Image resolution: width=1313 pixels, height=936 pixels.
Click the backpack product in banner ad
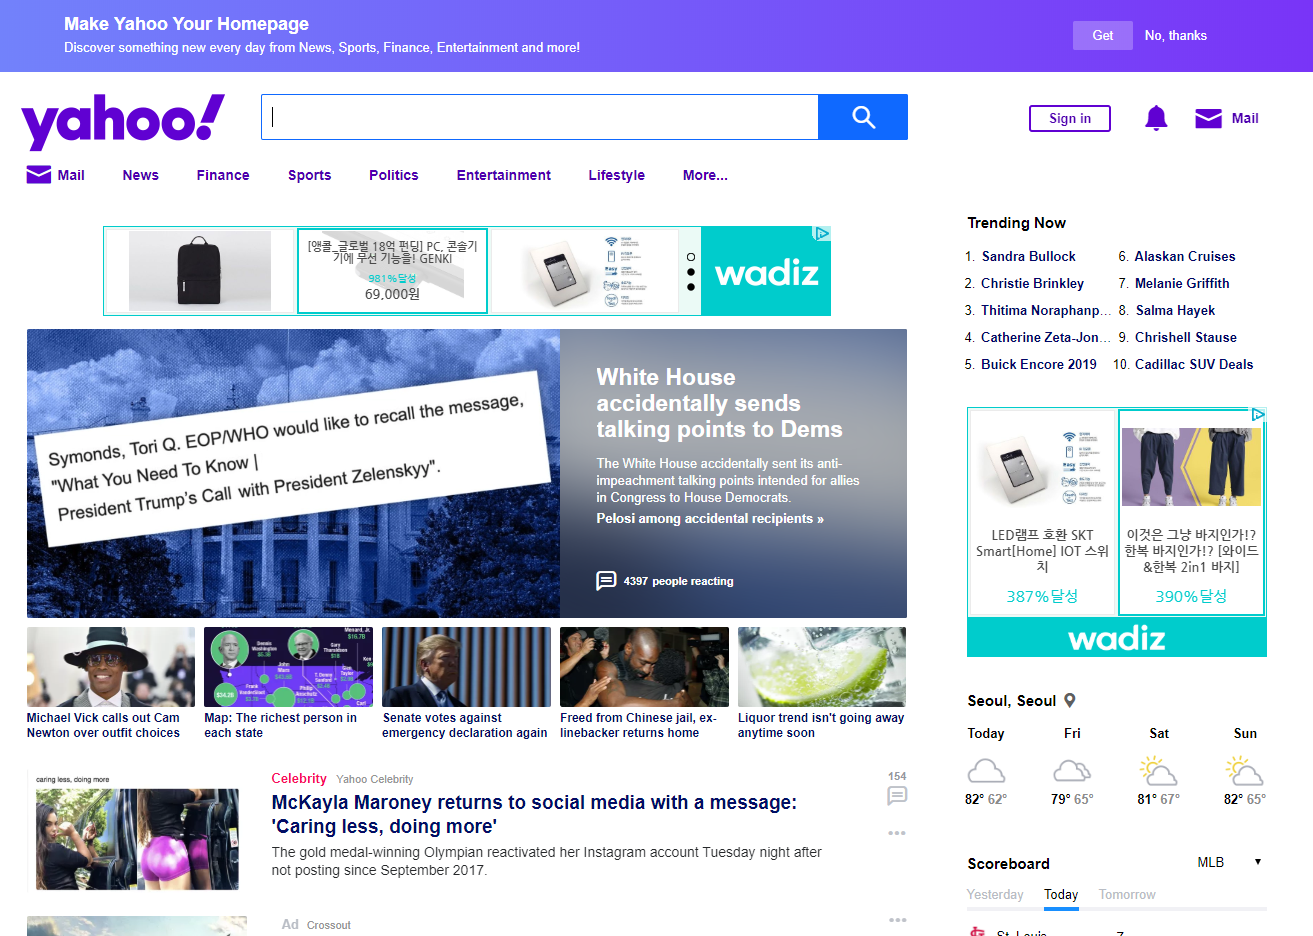click(x=200, y=271)
